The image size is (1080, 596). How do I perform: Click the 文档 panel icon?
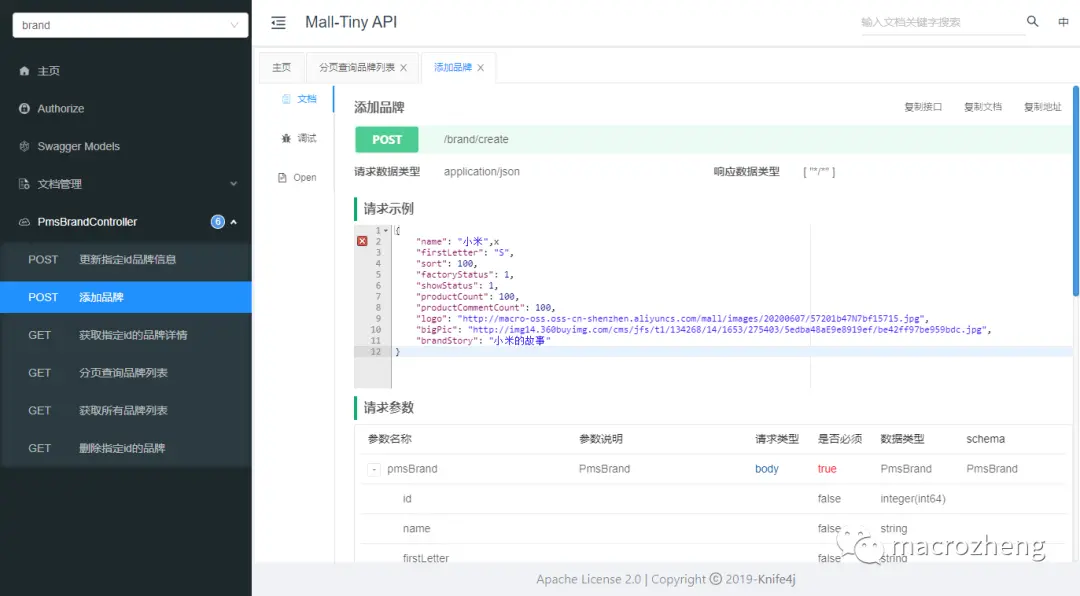(290, 98)
